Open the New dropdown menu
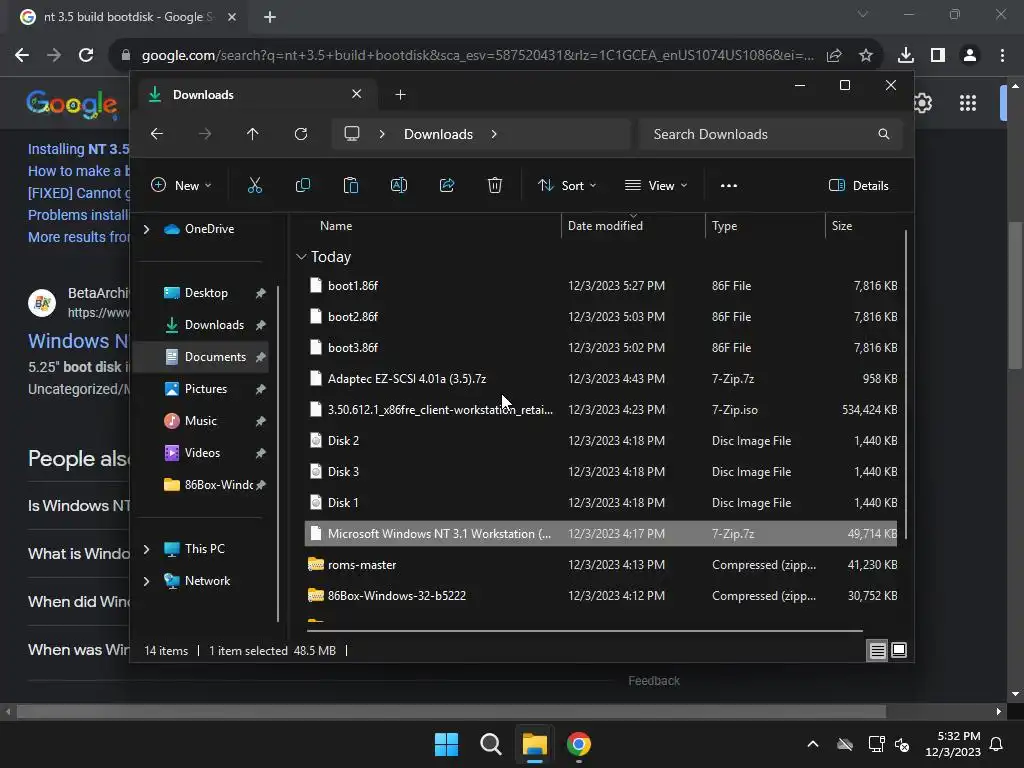 [x=181, y=185]
